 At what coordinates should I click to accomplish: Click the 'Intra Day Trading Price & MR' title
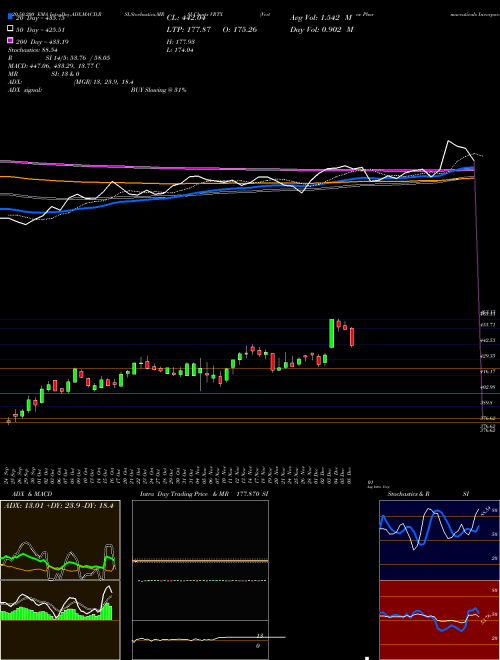coord(184,494)
